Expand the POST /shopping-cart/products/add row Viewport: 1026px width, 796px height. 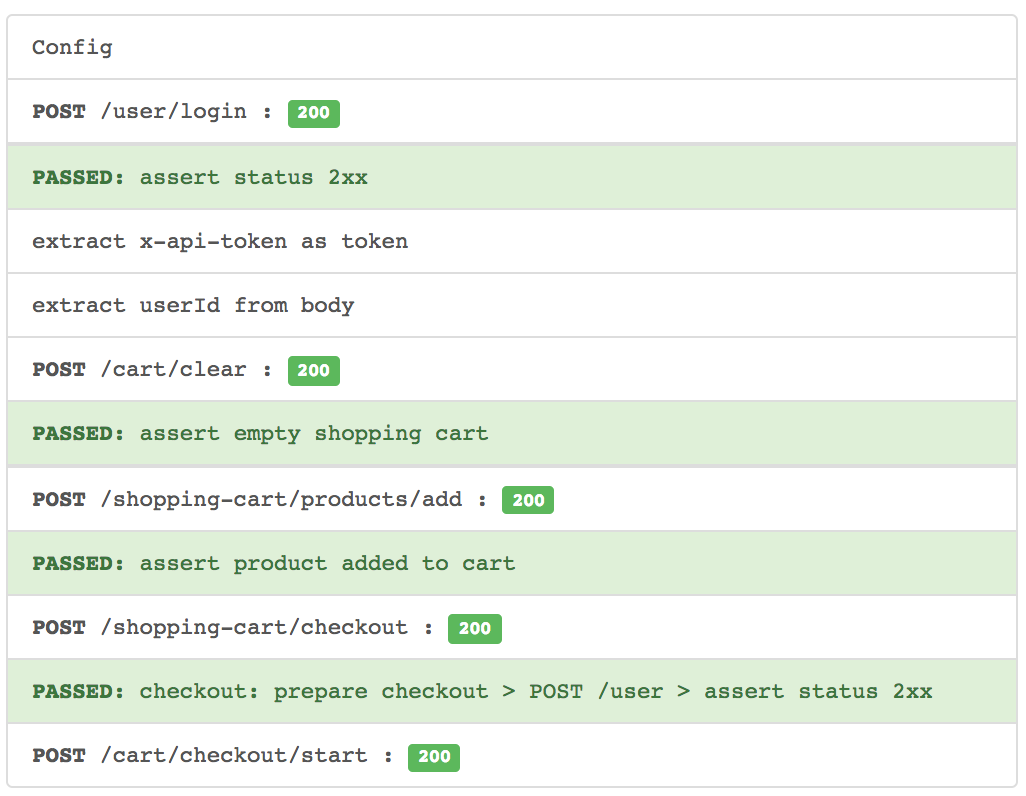click(x=512, y=499)
